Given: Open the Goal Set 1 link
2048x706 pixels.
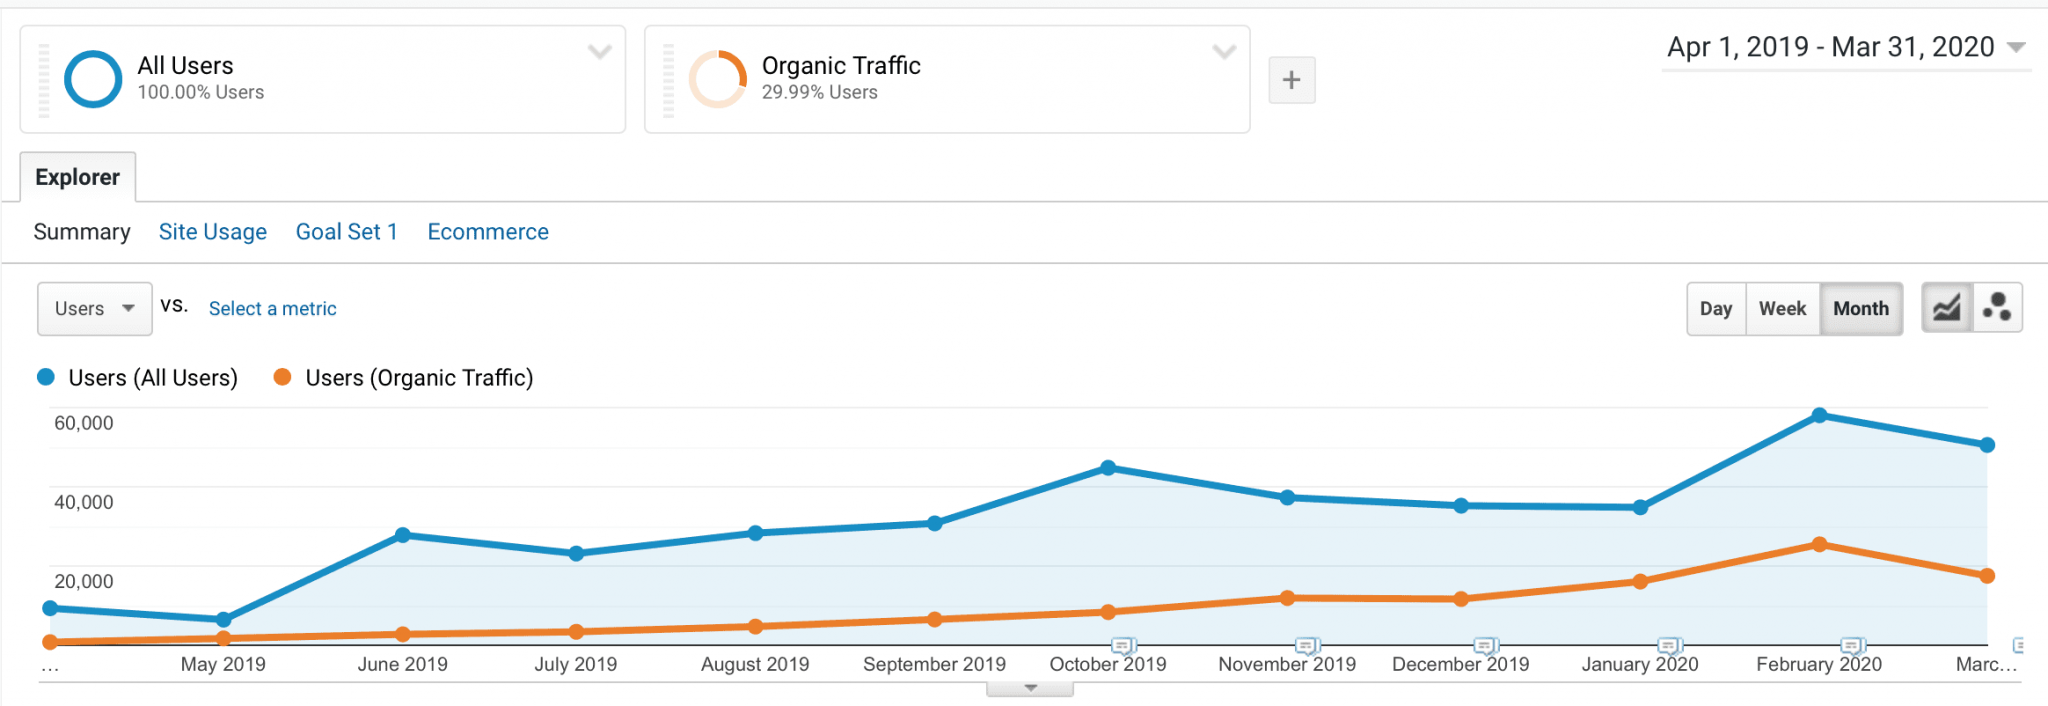Looking at the screenshot, I should click(346, 232).
